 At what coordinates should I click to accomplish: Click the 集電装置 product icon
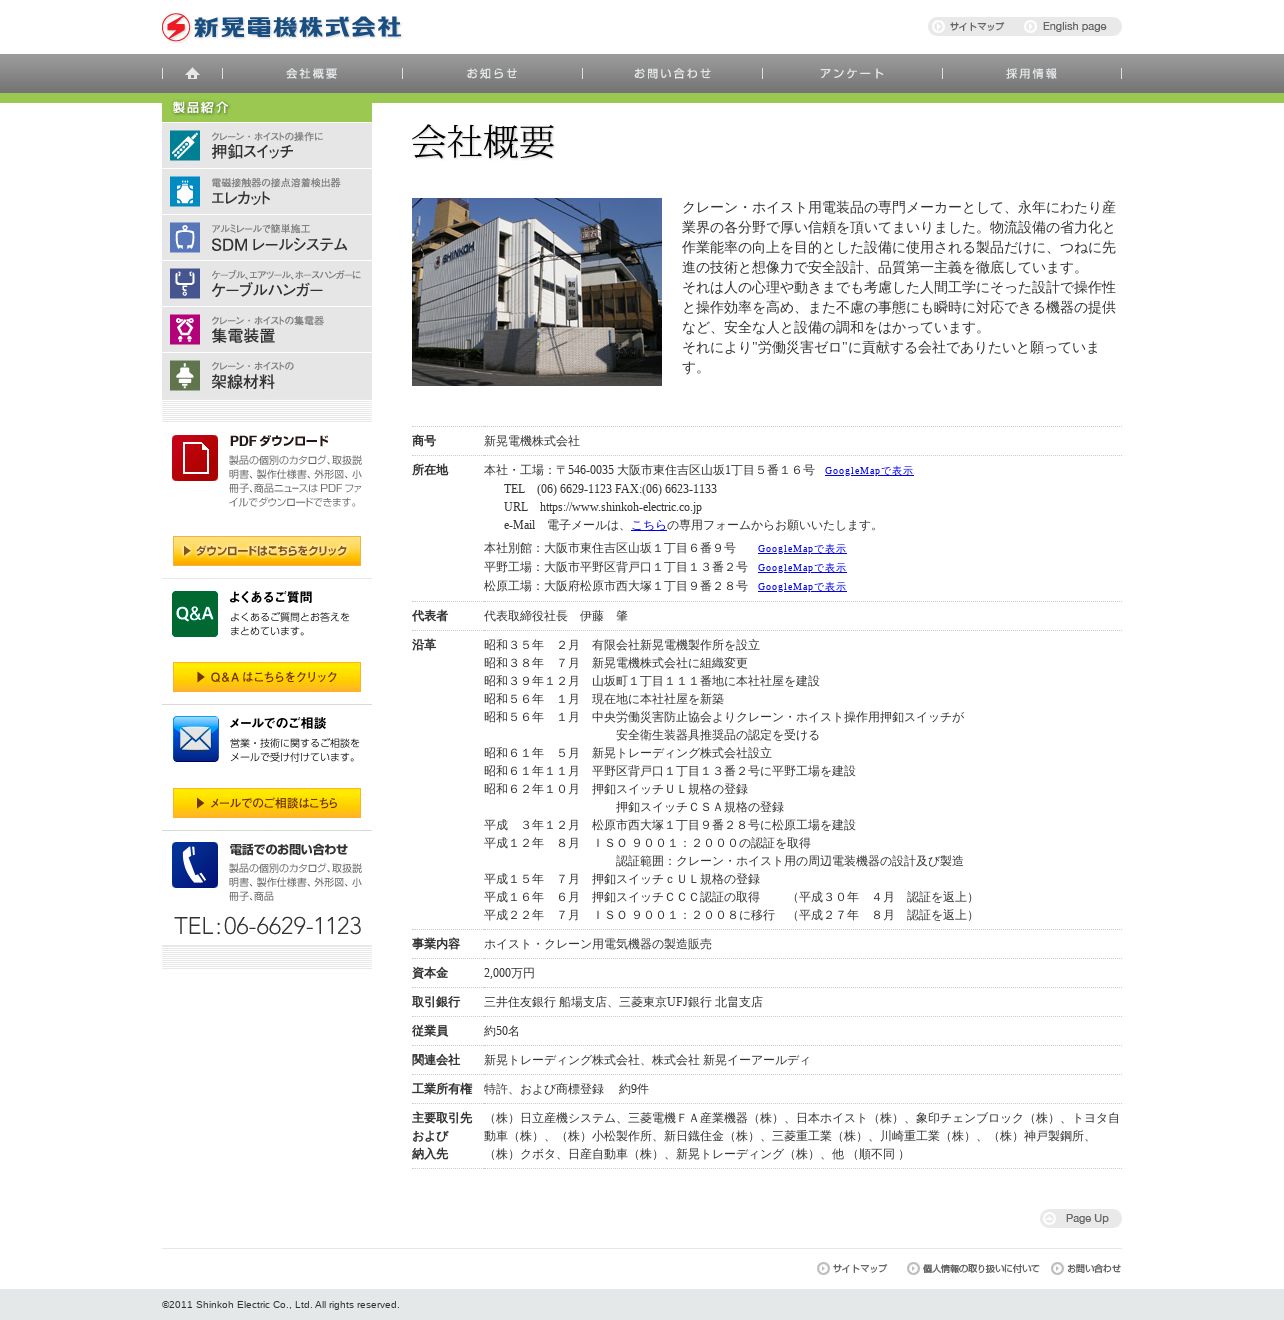(185, 329)
